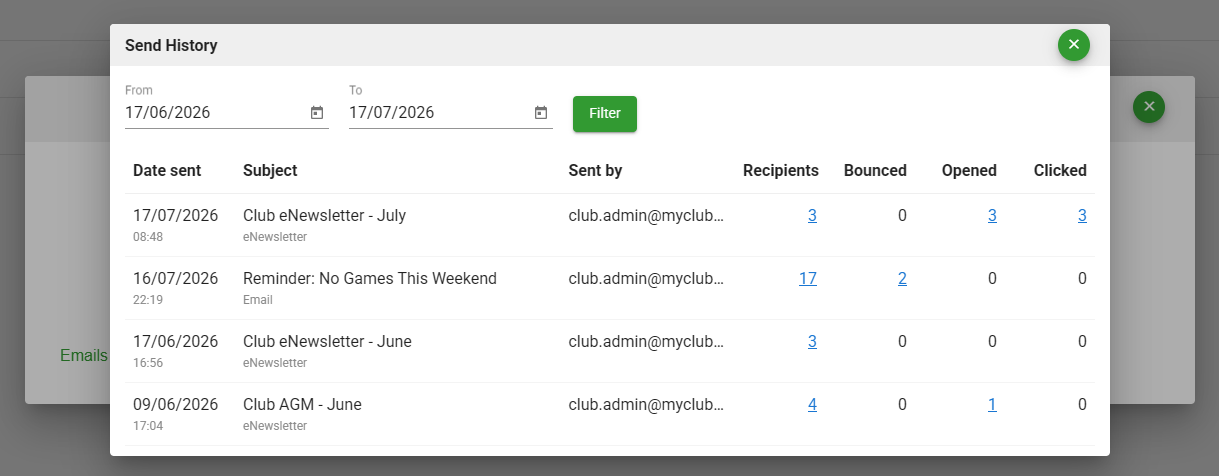This screenshot has width=1219, height=476.
Task: Click the Sent by column header
Action: (x=595, y=170)
